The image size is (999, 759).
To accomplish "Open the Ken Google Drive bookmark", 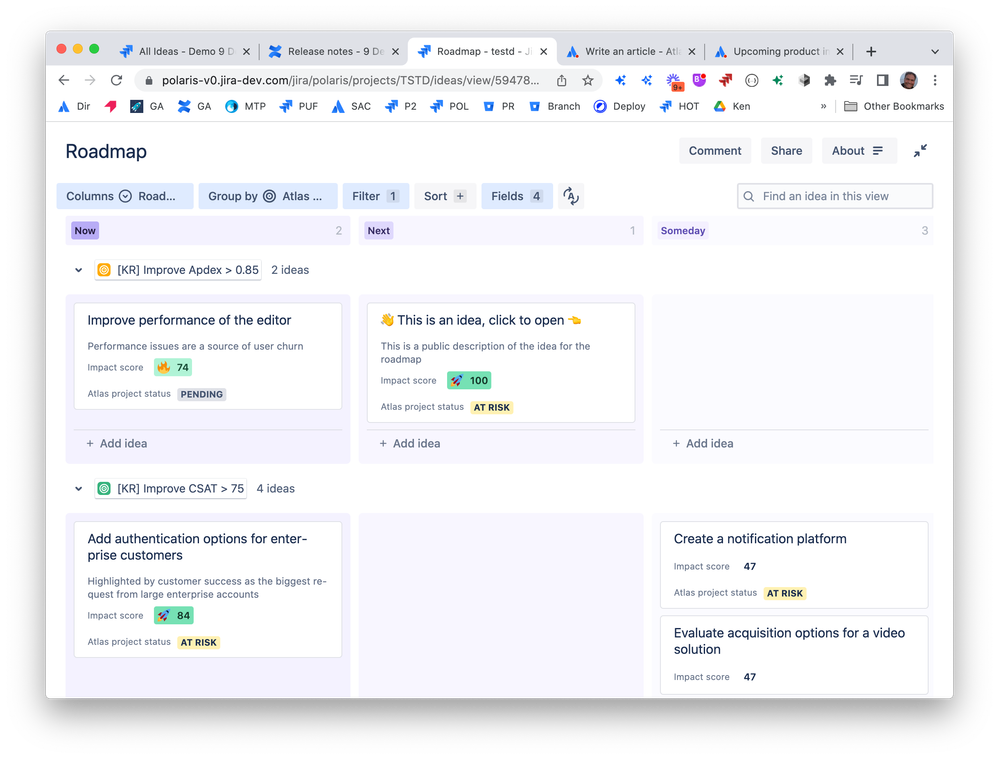I will 731,106.
